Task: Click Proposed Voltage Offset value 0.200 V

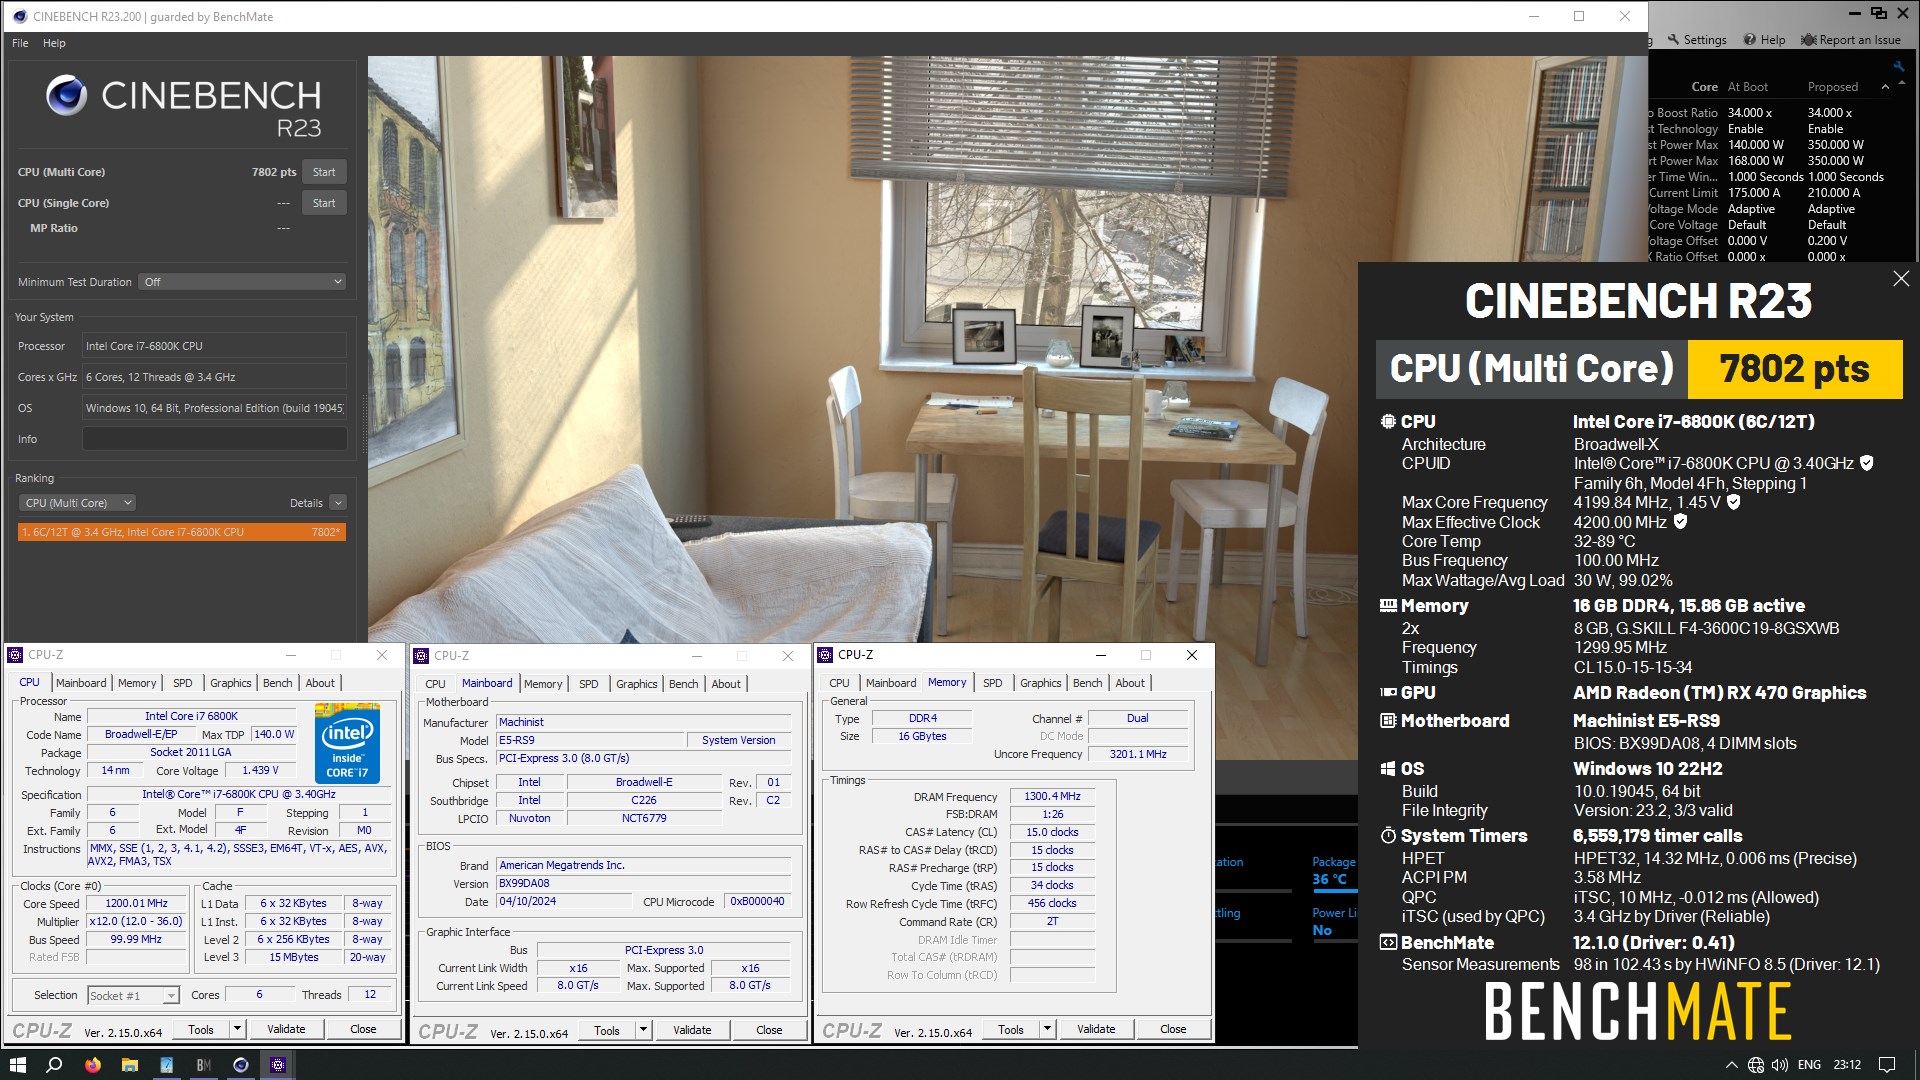Action: (x=1827, y=241)
